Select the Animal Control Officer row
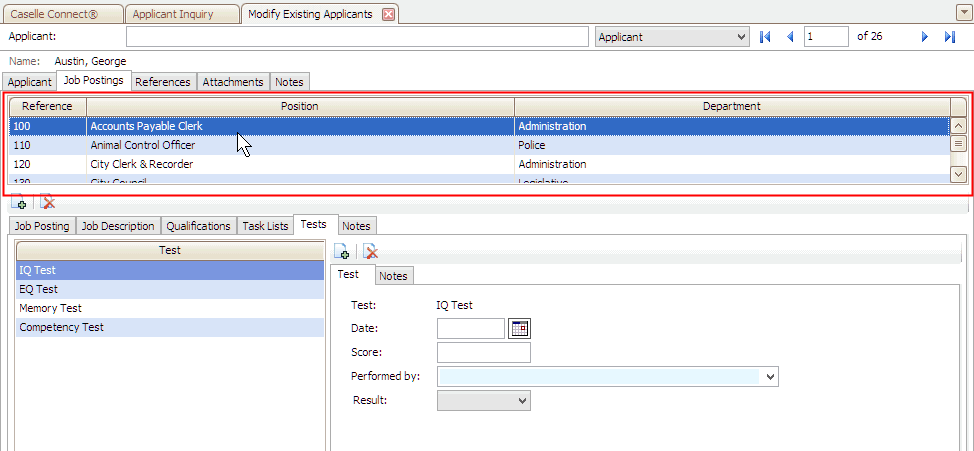Image resolution: width=974 pixels, height=451 pixels. coord(142,145)
